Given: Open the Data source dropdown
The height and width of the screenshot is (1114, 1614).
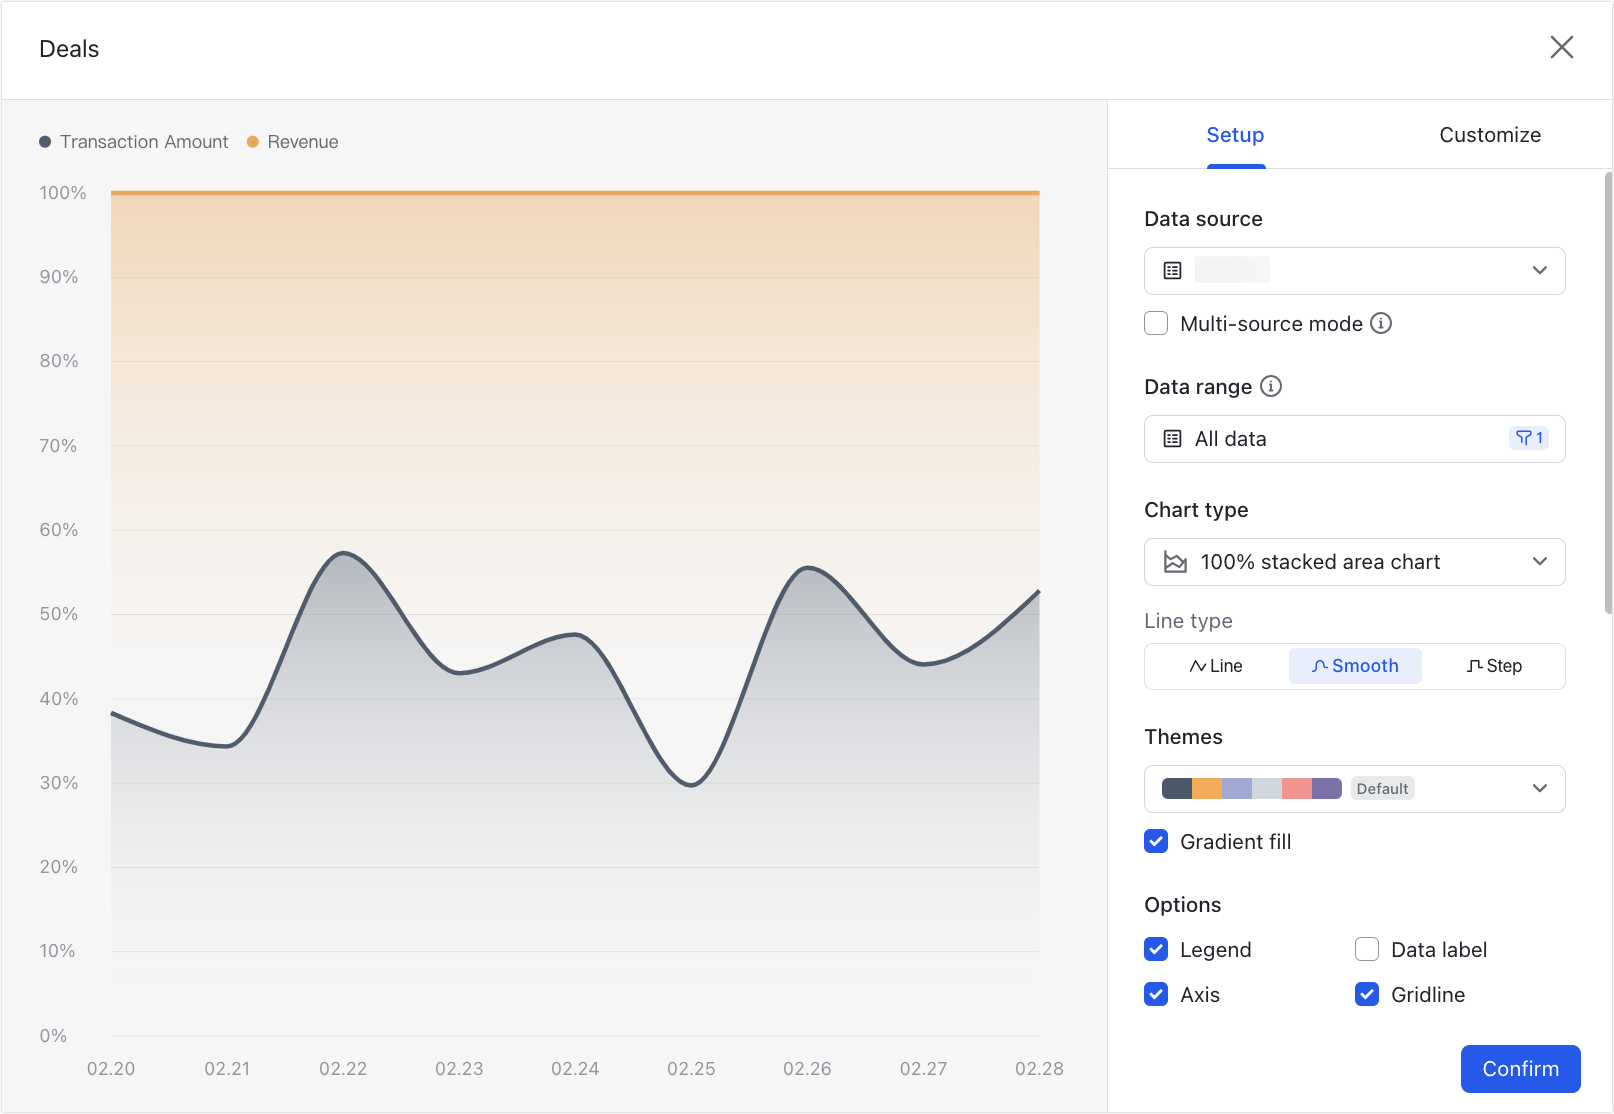Looking at the screenshot, I should coord(1354,271).
